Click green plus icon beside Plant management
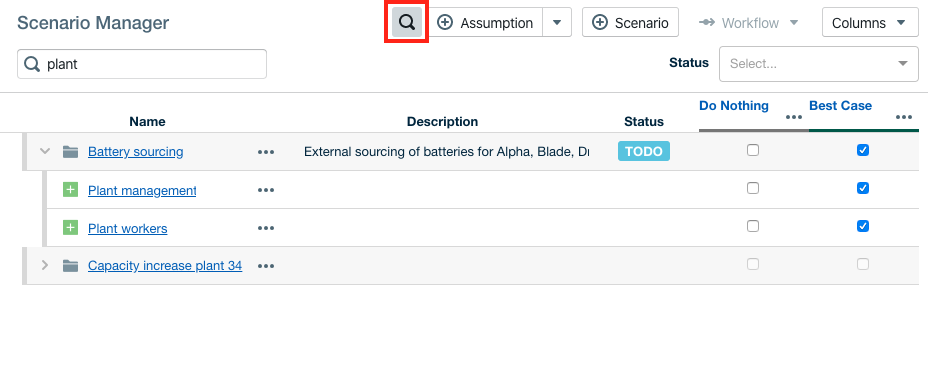This screenshot has height=385, width=928. point(70,190)
